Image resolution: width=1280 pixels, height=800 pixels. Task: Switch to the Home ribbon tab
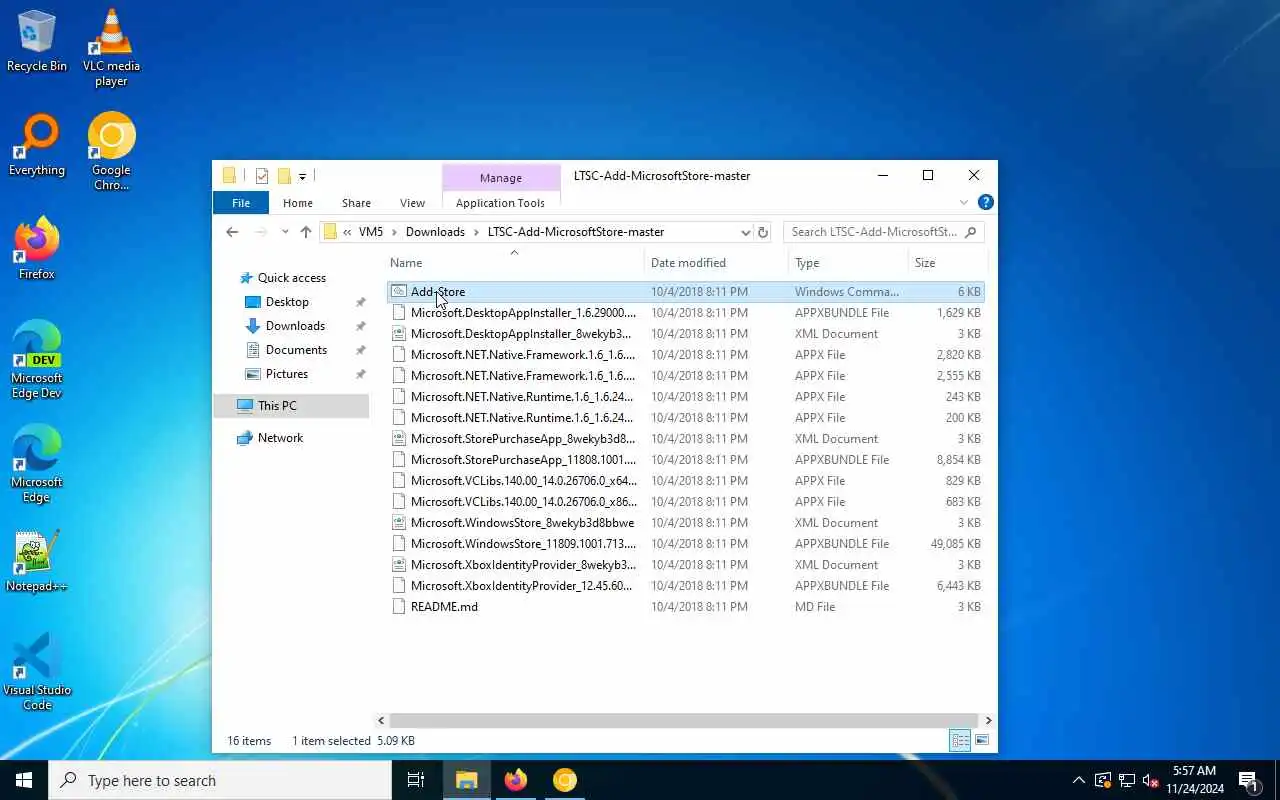(298, 202)
